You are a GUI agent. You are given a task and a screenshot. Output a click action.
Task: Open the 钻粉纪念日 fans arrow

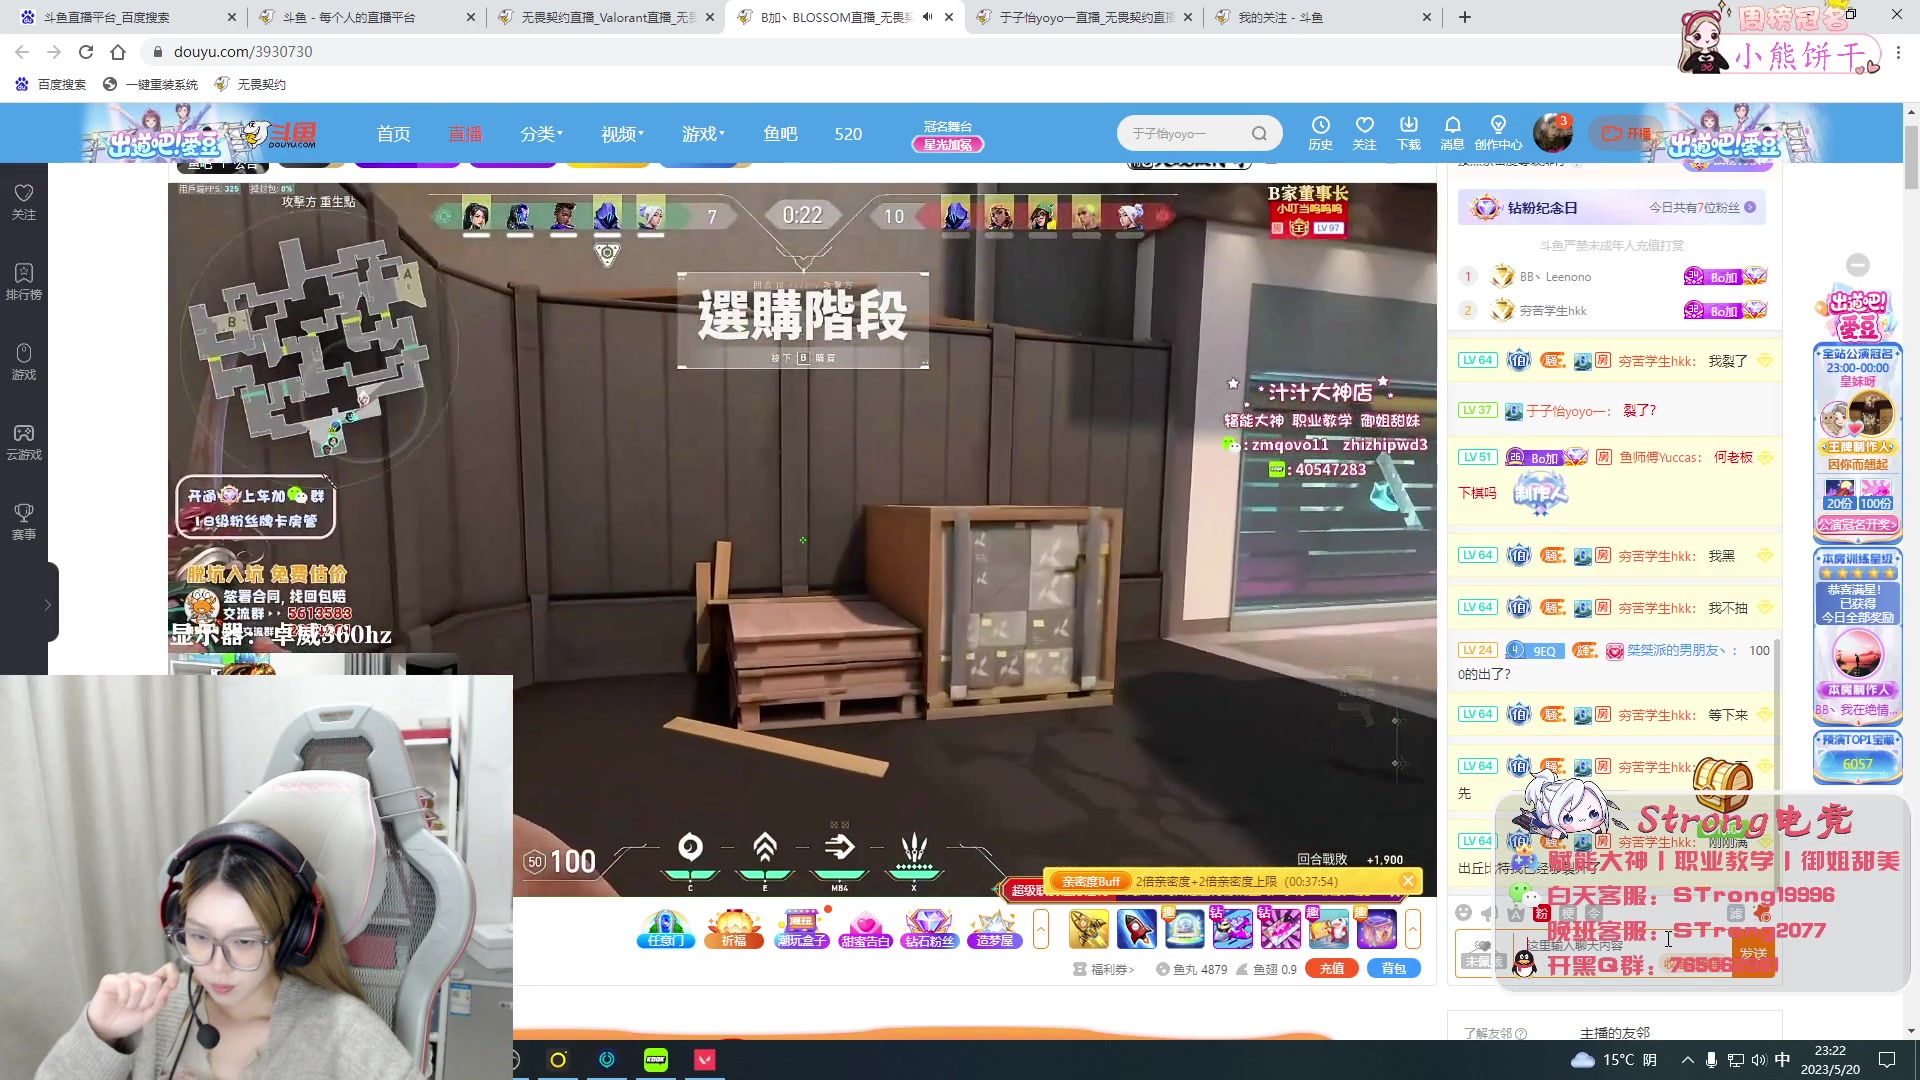point(1750,207)
